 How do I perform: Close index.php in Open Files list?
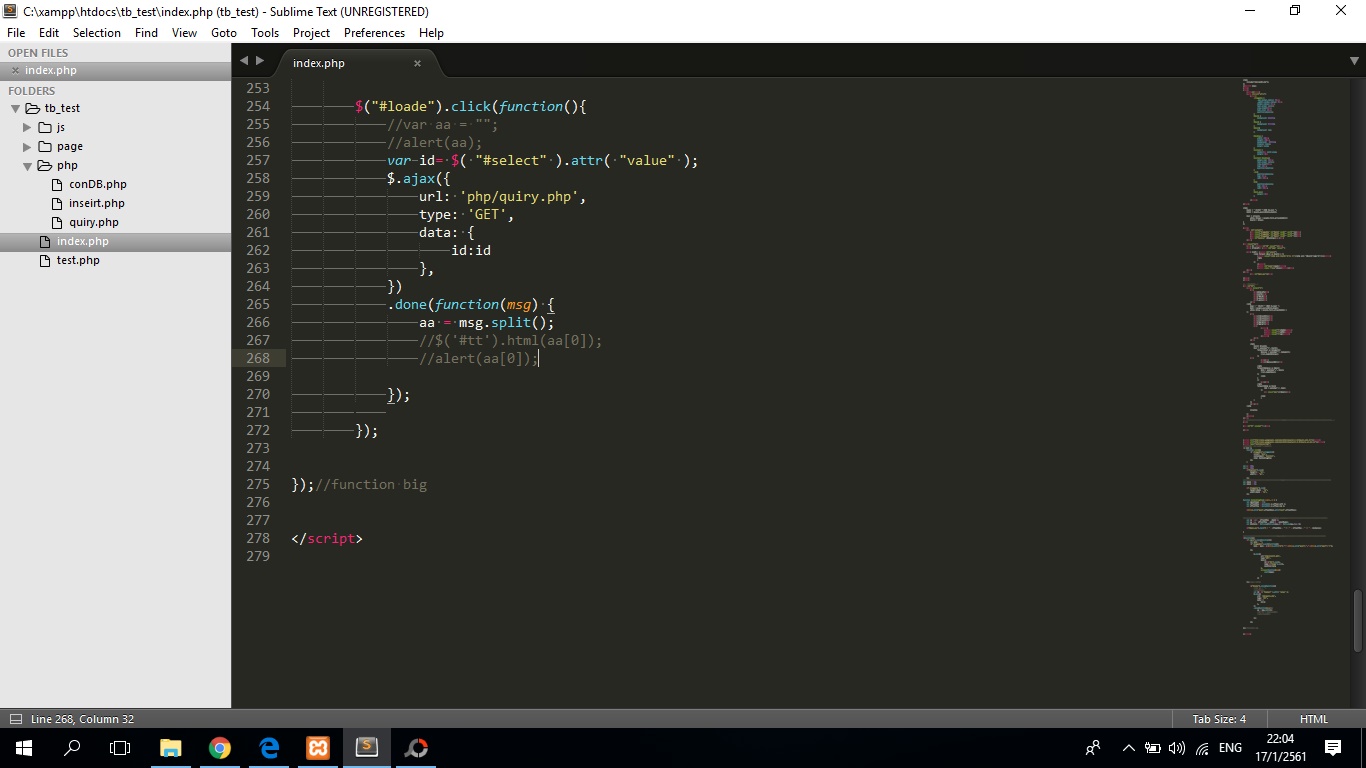[x=15, y=70]
